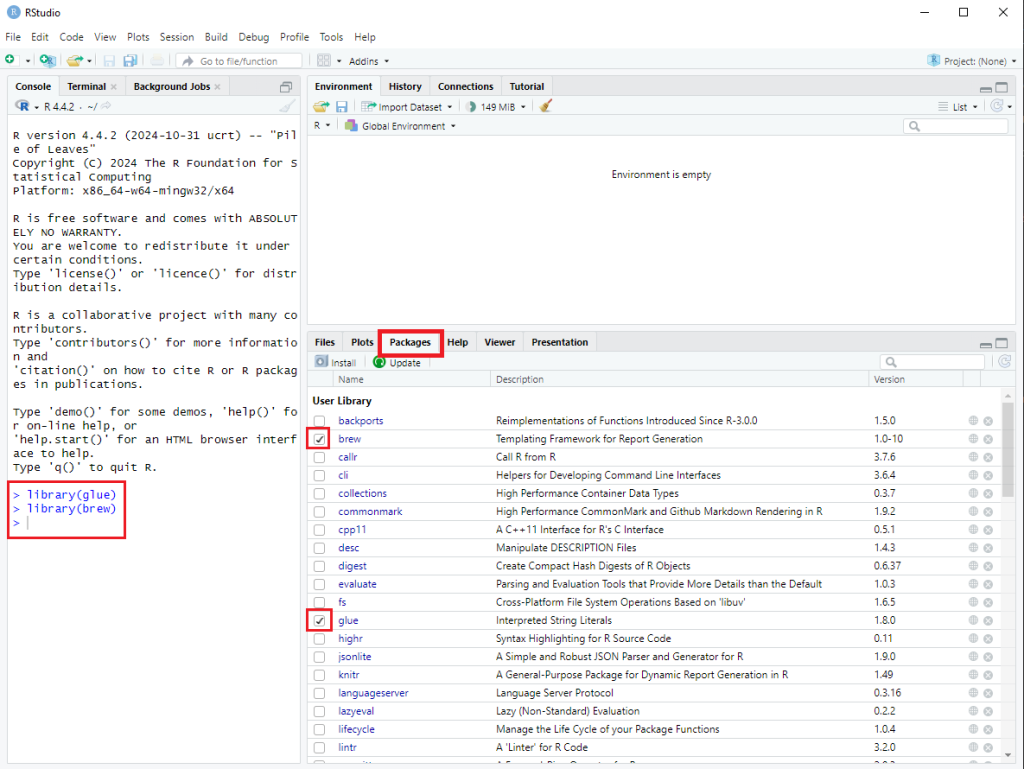Switch to the History tab
The width and height of the screenshot is (1024, 769).
point(405,86)
